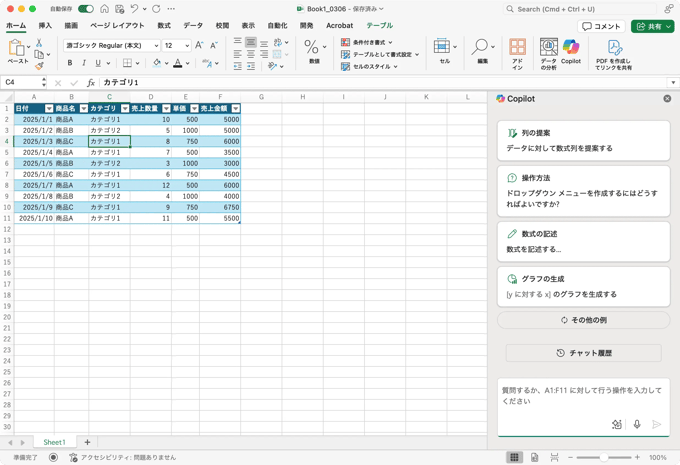Viewport: 680px width, 465px height.
Task: Decrease font size with small A icon
Action: coord(214,45)
